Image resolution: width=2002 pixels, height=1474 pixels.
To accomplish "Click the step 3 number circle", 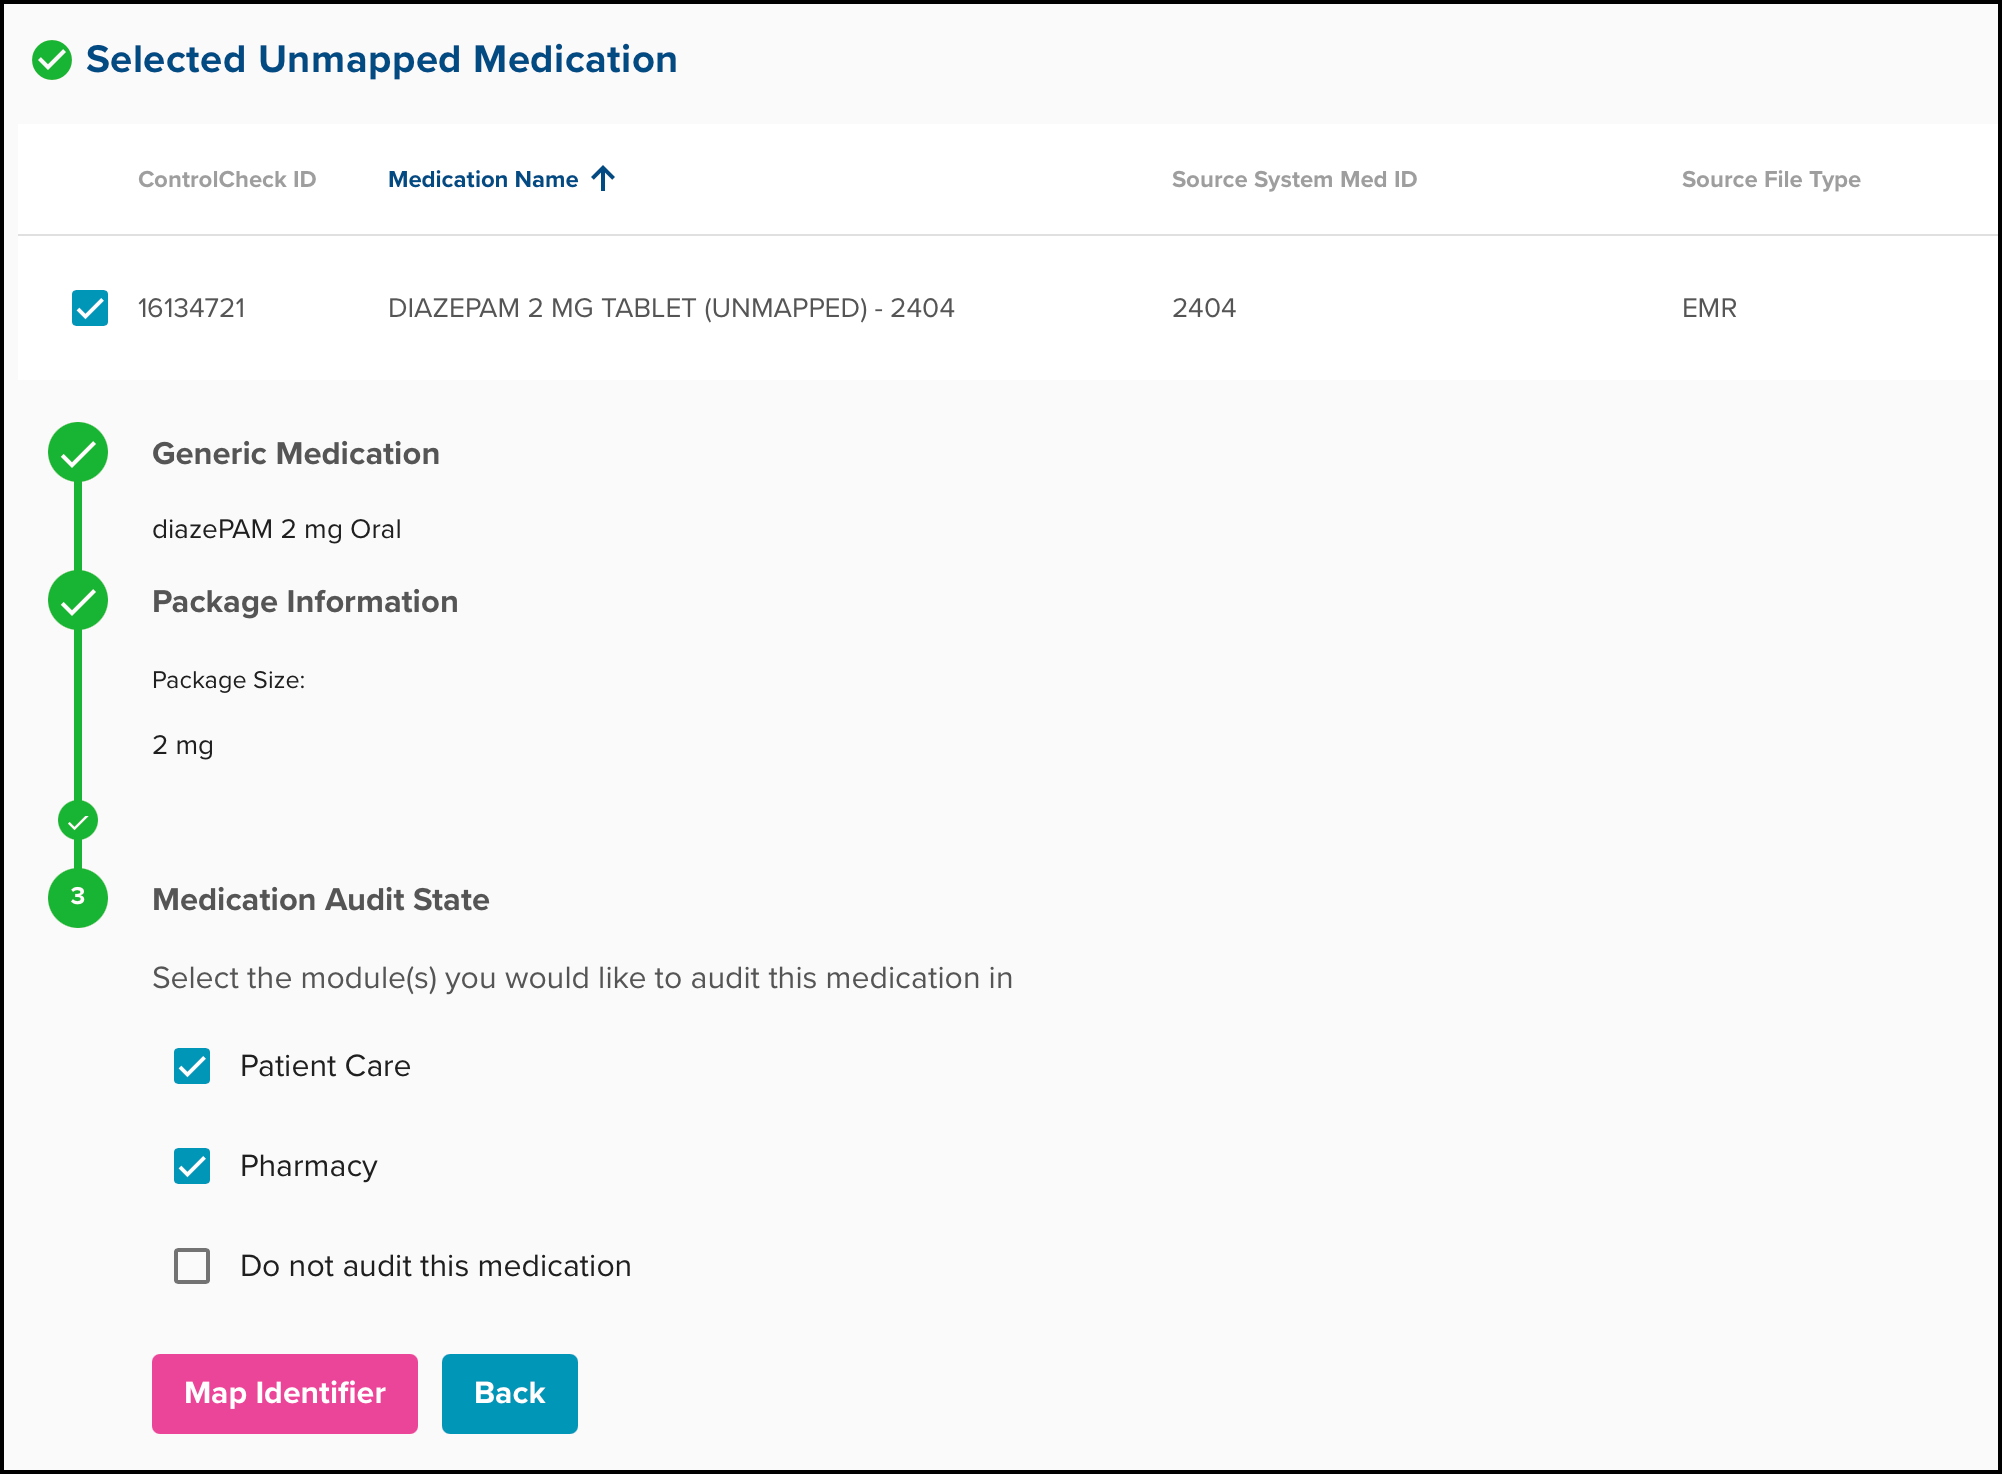I will [78, 897].
